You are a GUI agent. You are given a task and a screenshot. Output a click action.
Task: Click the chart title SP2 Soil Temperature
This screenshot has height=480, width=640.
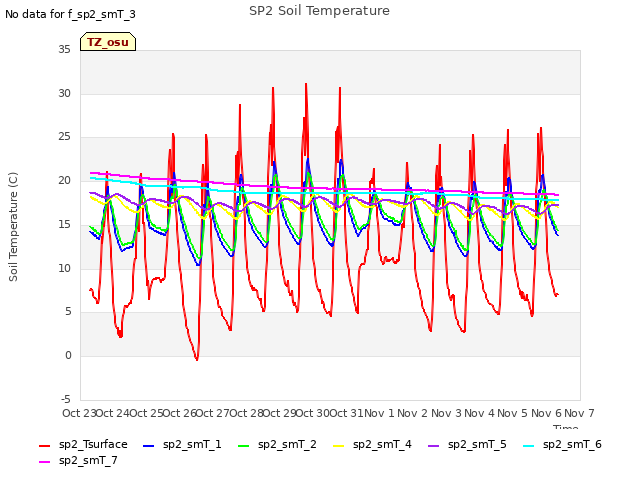[319, 11]
